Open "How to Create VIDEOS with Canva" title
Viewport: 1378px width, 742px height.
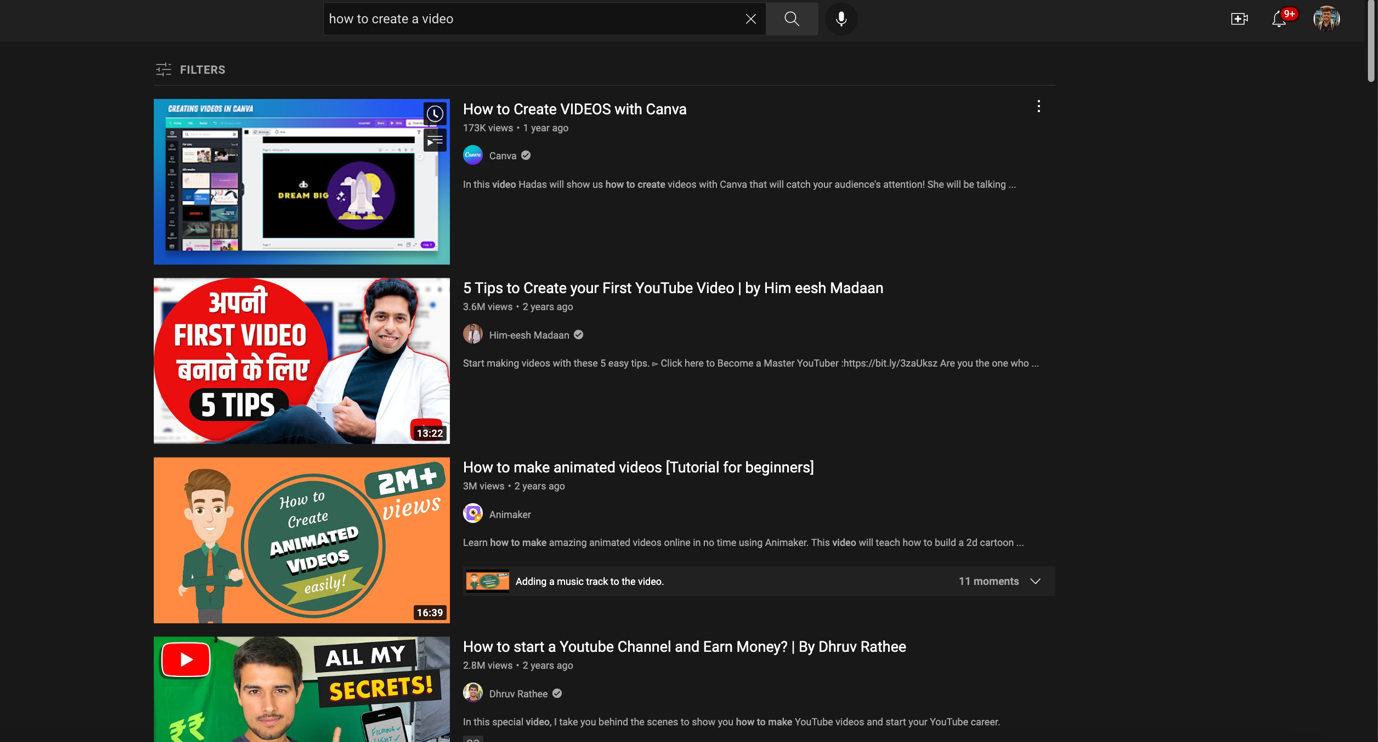click(x=575, y=109)
